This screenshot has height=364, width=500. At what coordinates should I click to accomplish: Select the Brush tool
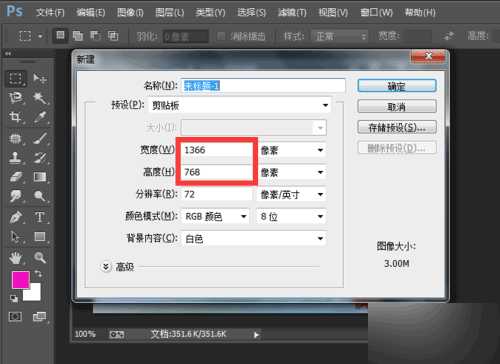click(x=40, y=138)
